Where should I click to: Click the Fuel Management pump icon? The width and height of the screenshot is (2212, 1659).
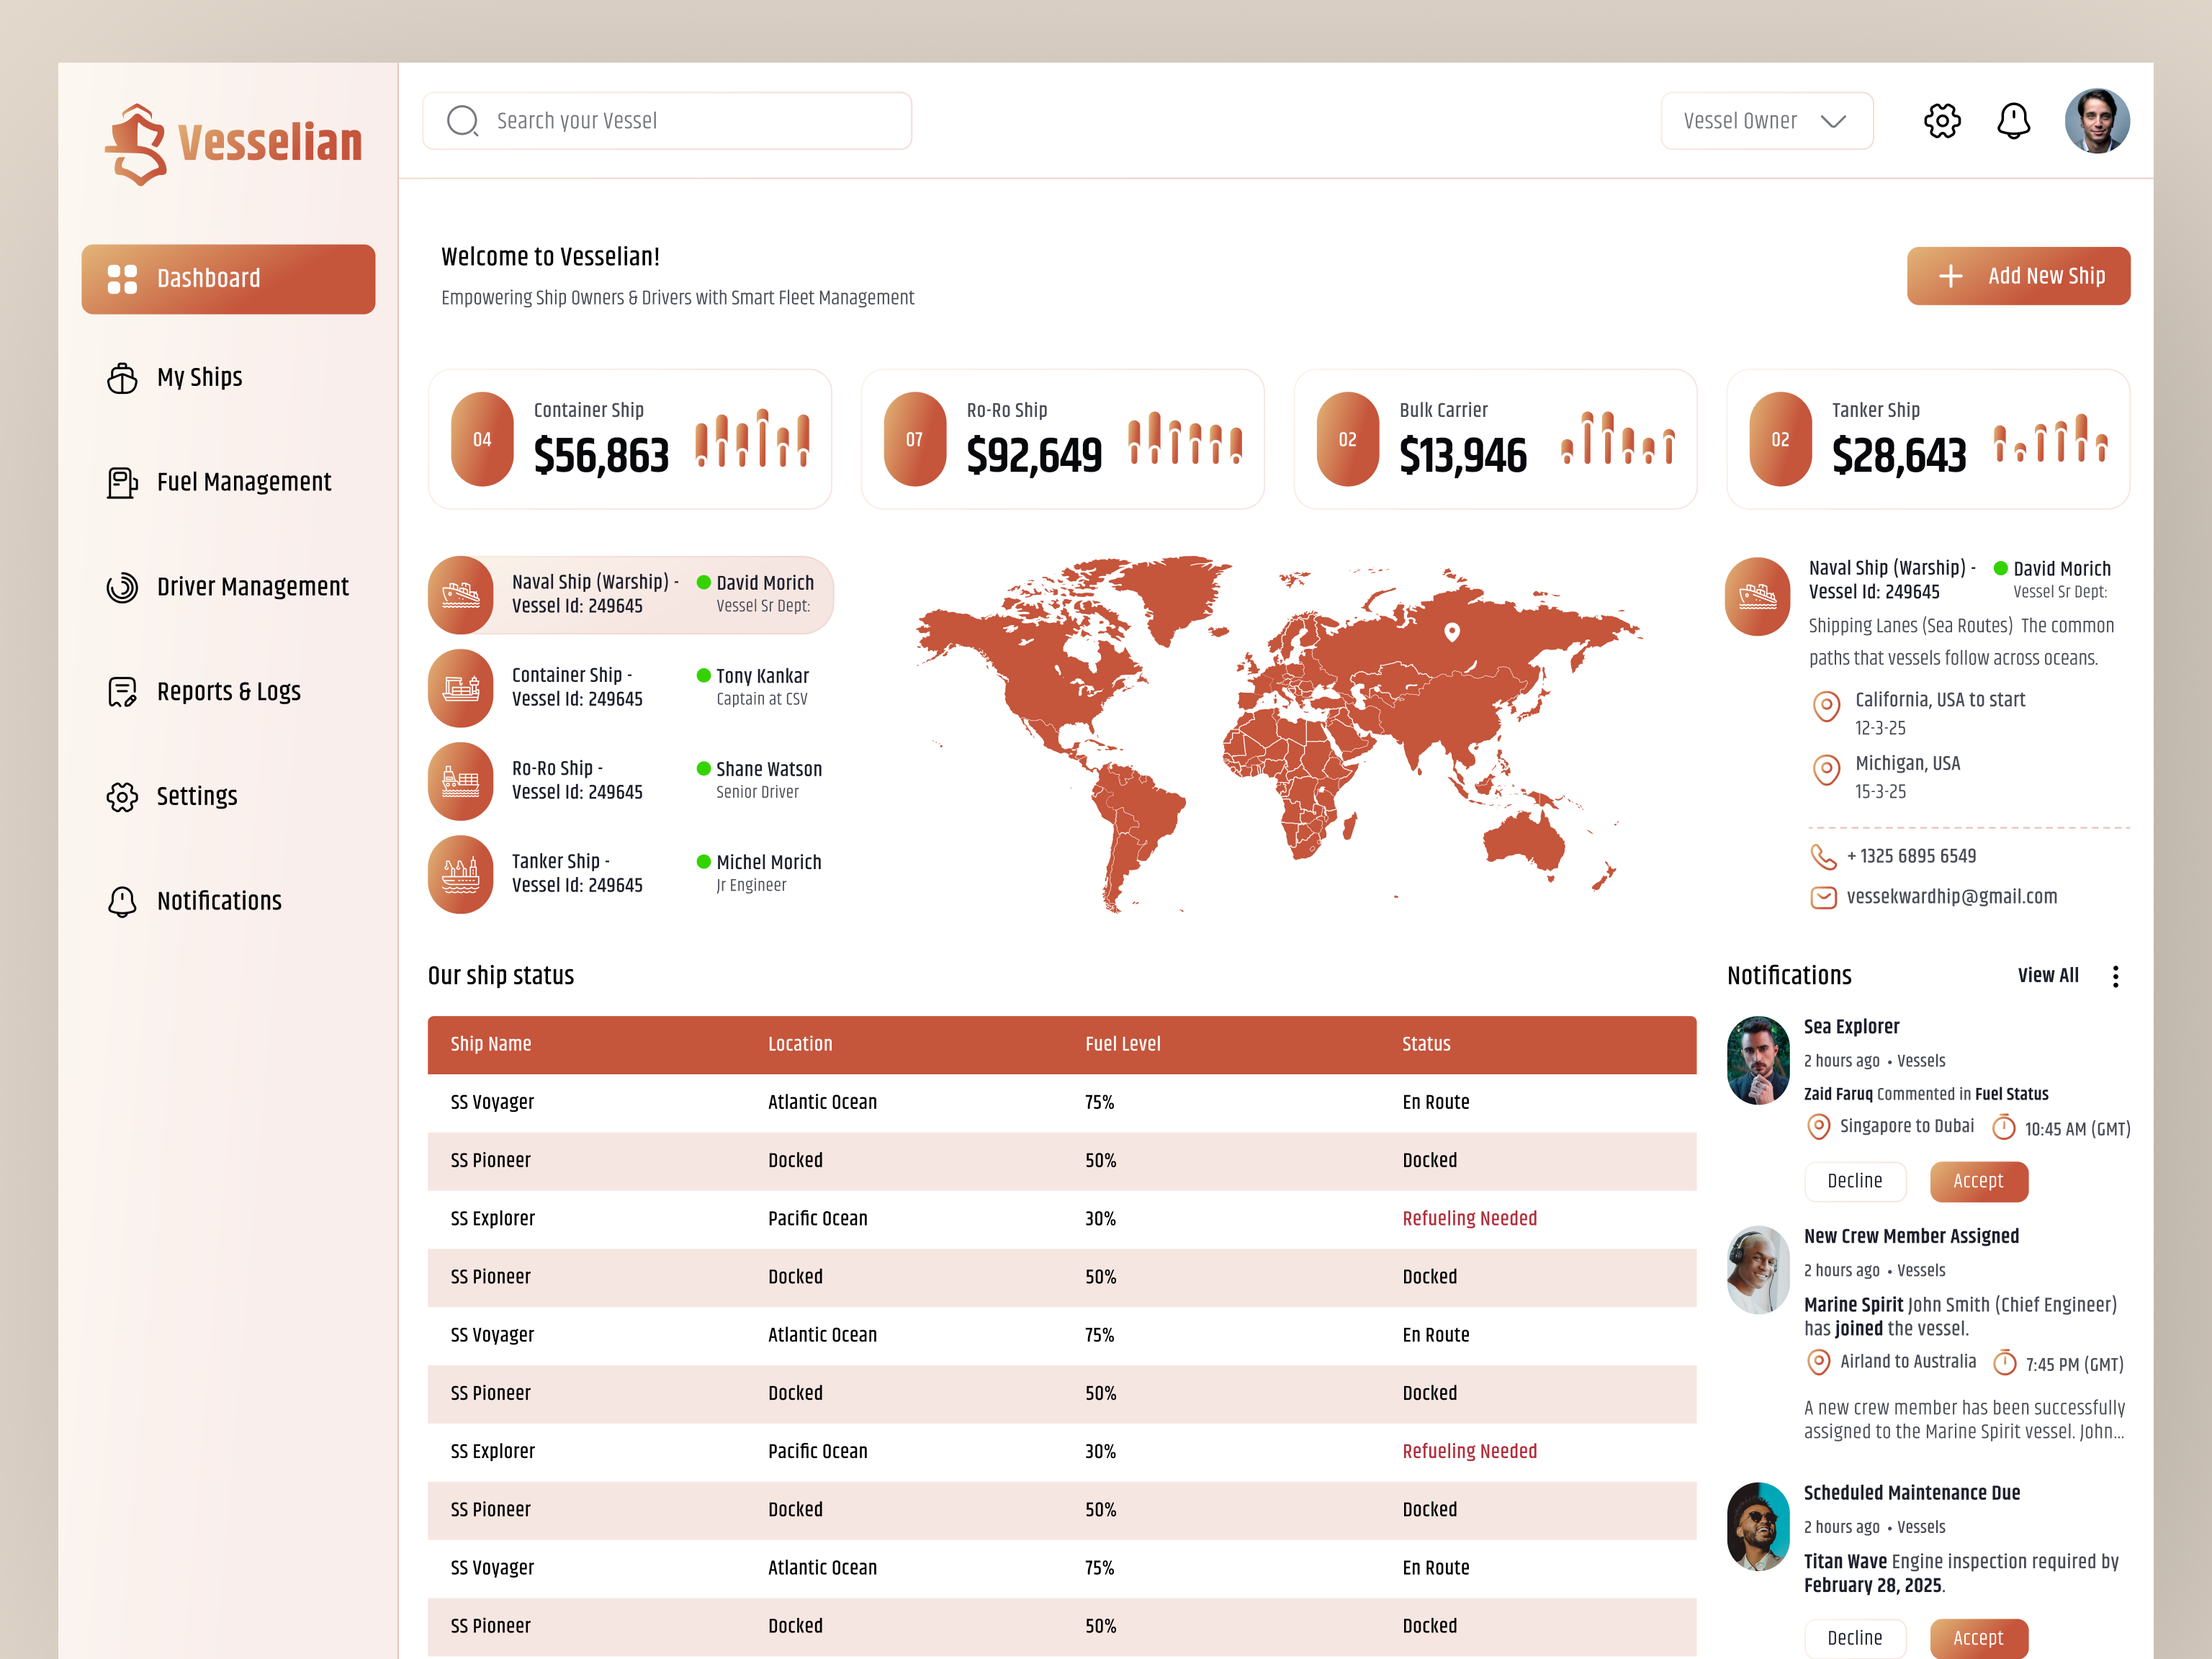pos(122,483)
